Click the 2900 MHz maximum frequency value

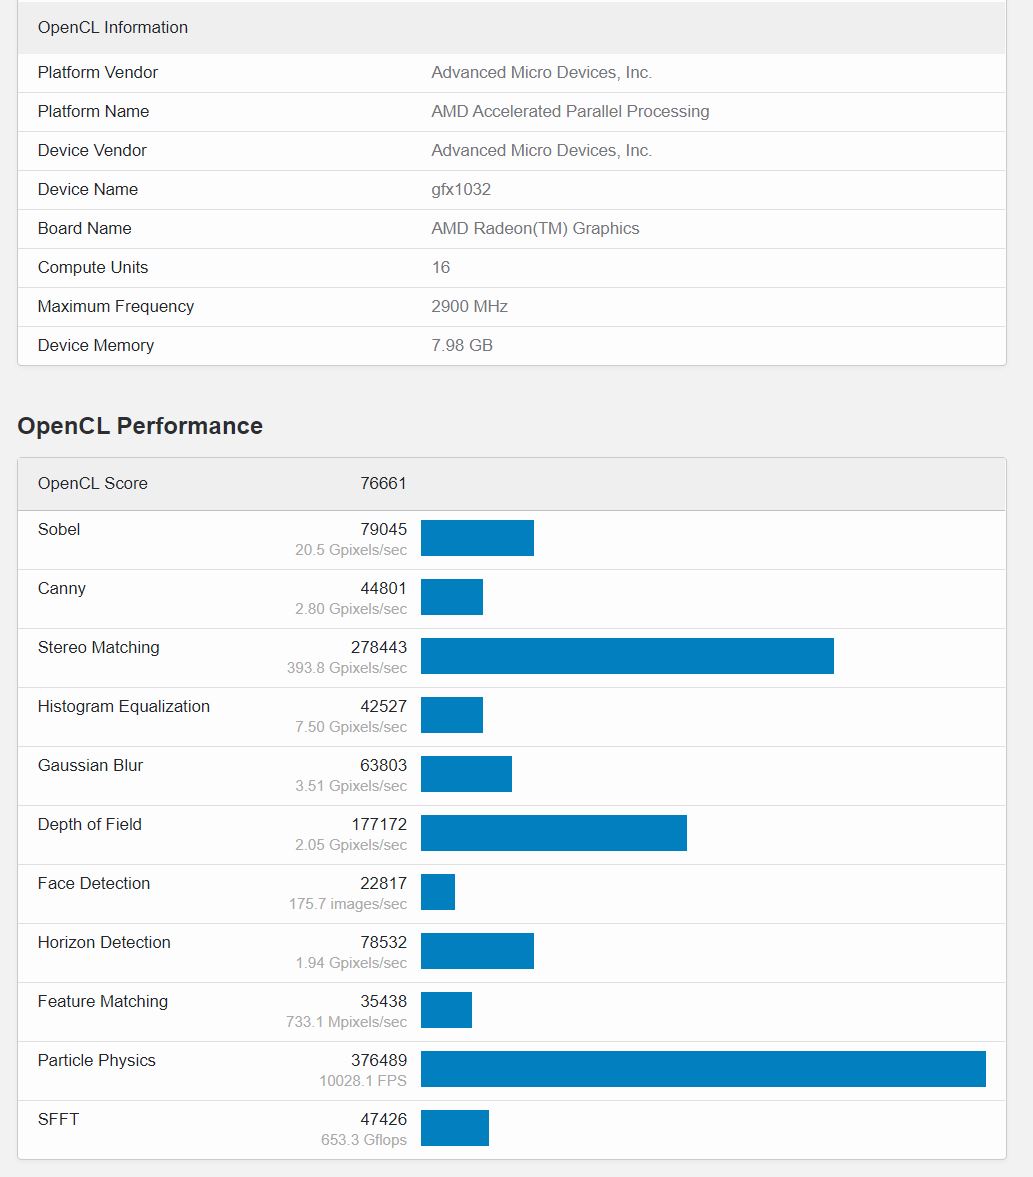(469, 306)
